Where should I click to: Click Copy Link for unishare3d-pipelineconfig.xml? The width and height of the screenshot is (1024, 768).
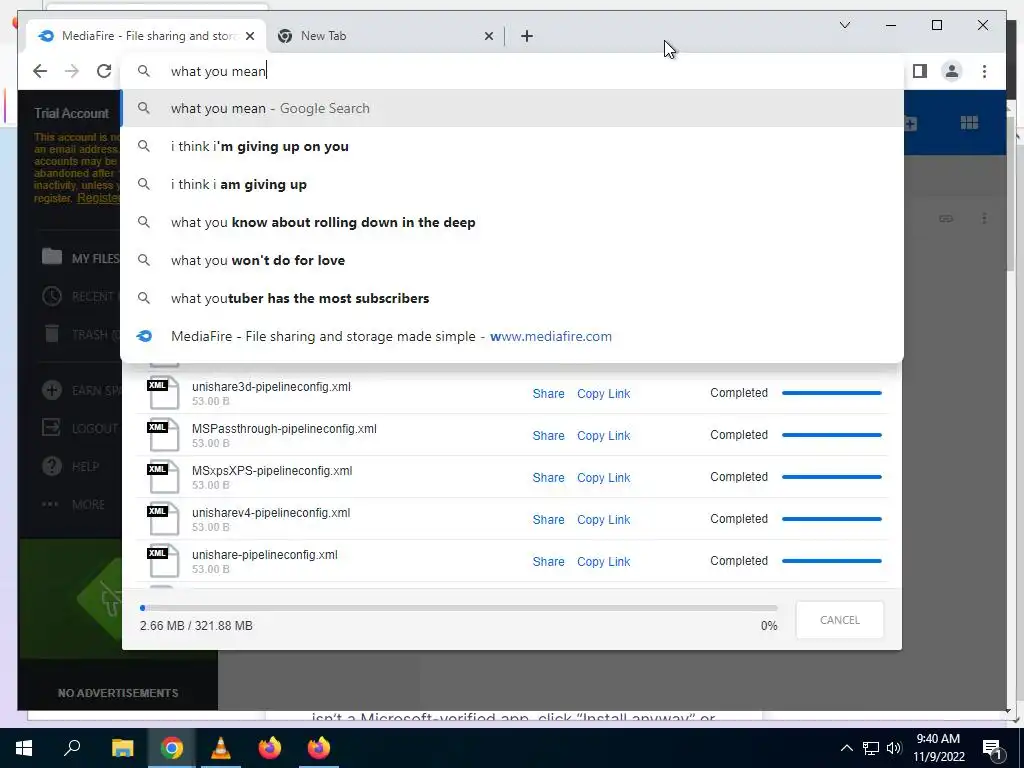[603, 394]
